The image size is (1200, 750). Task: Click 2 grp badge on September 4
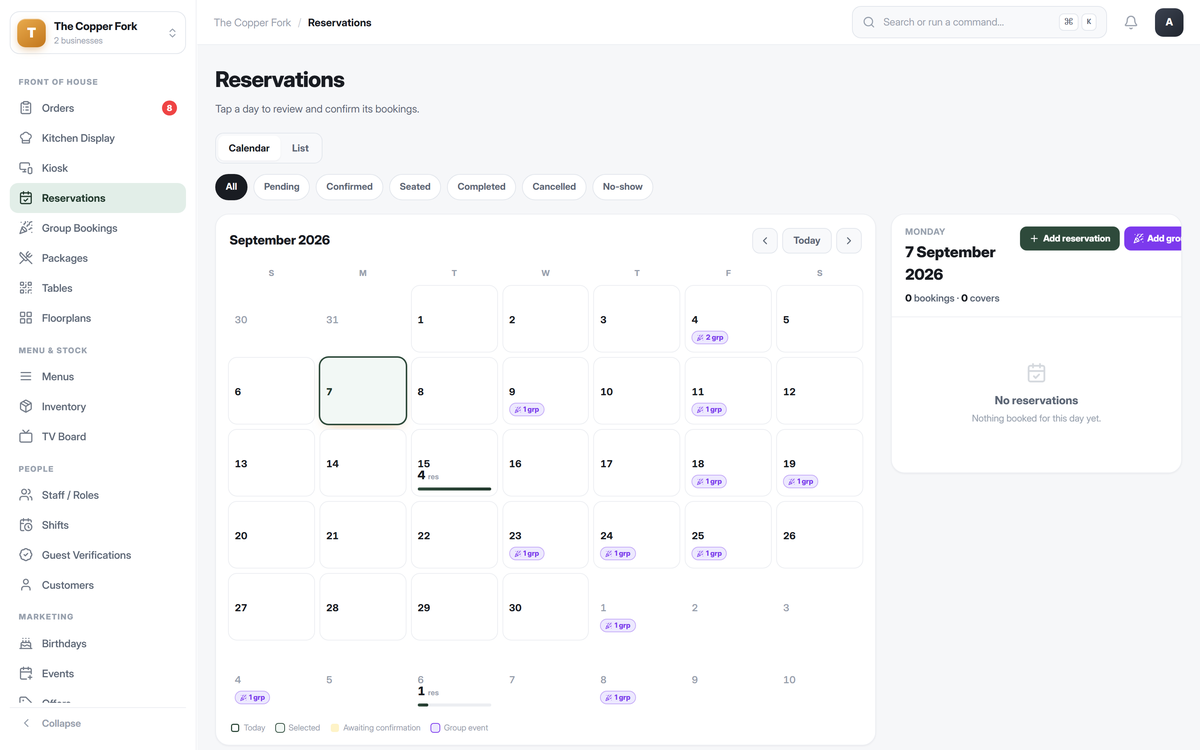[x=709, y=337]
